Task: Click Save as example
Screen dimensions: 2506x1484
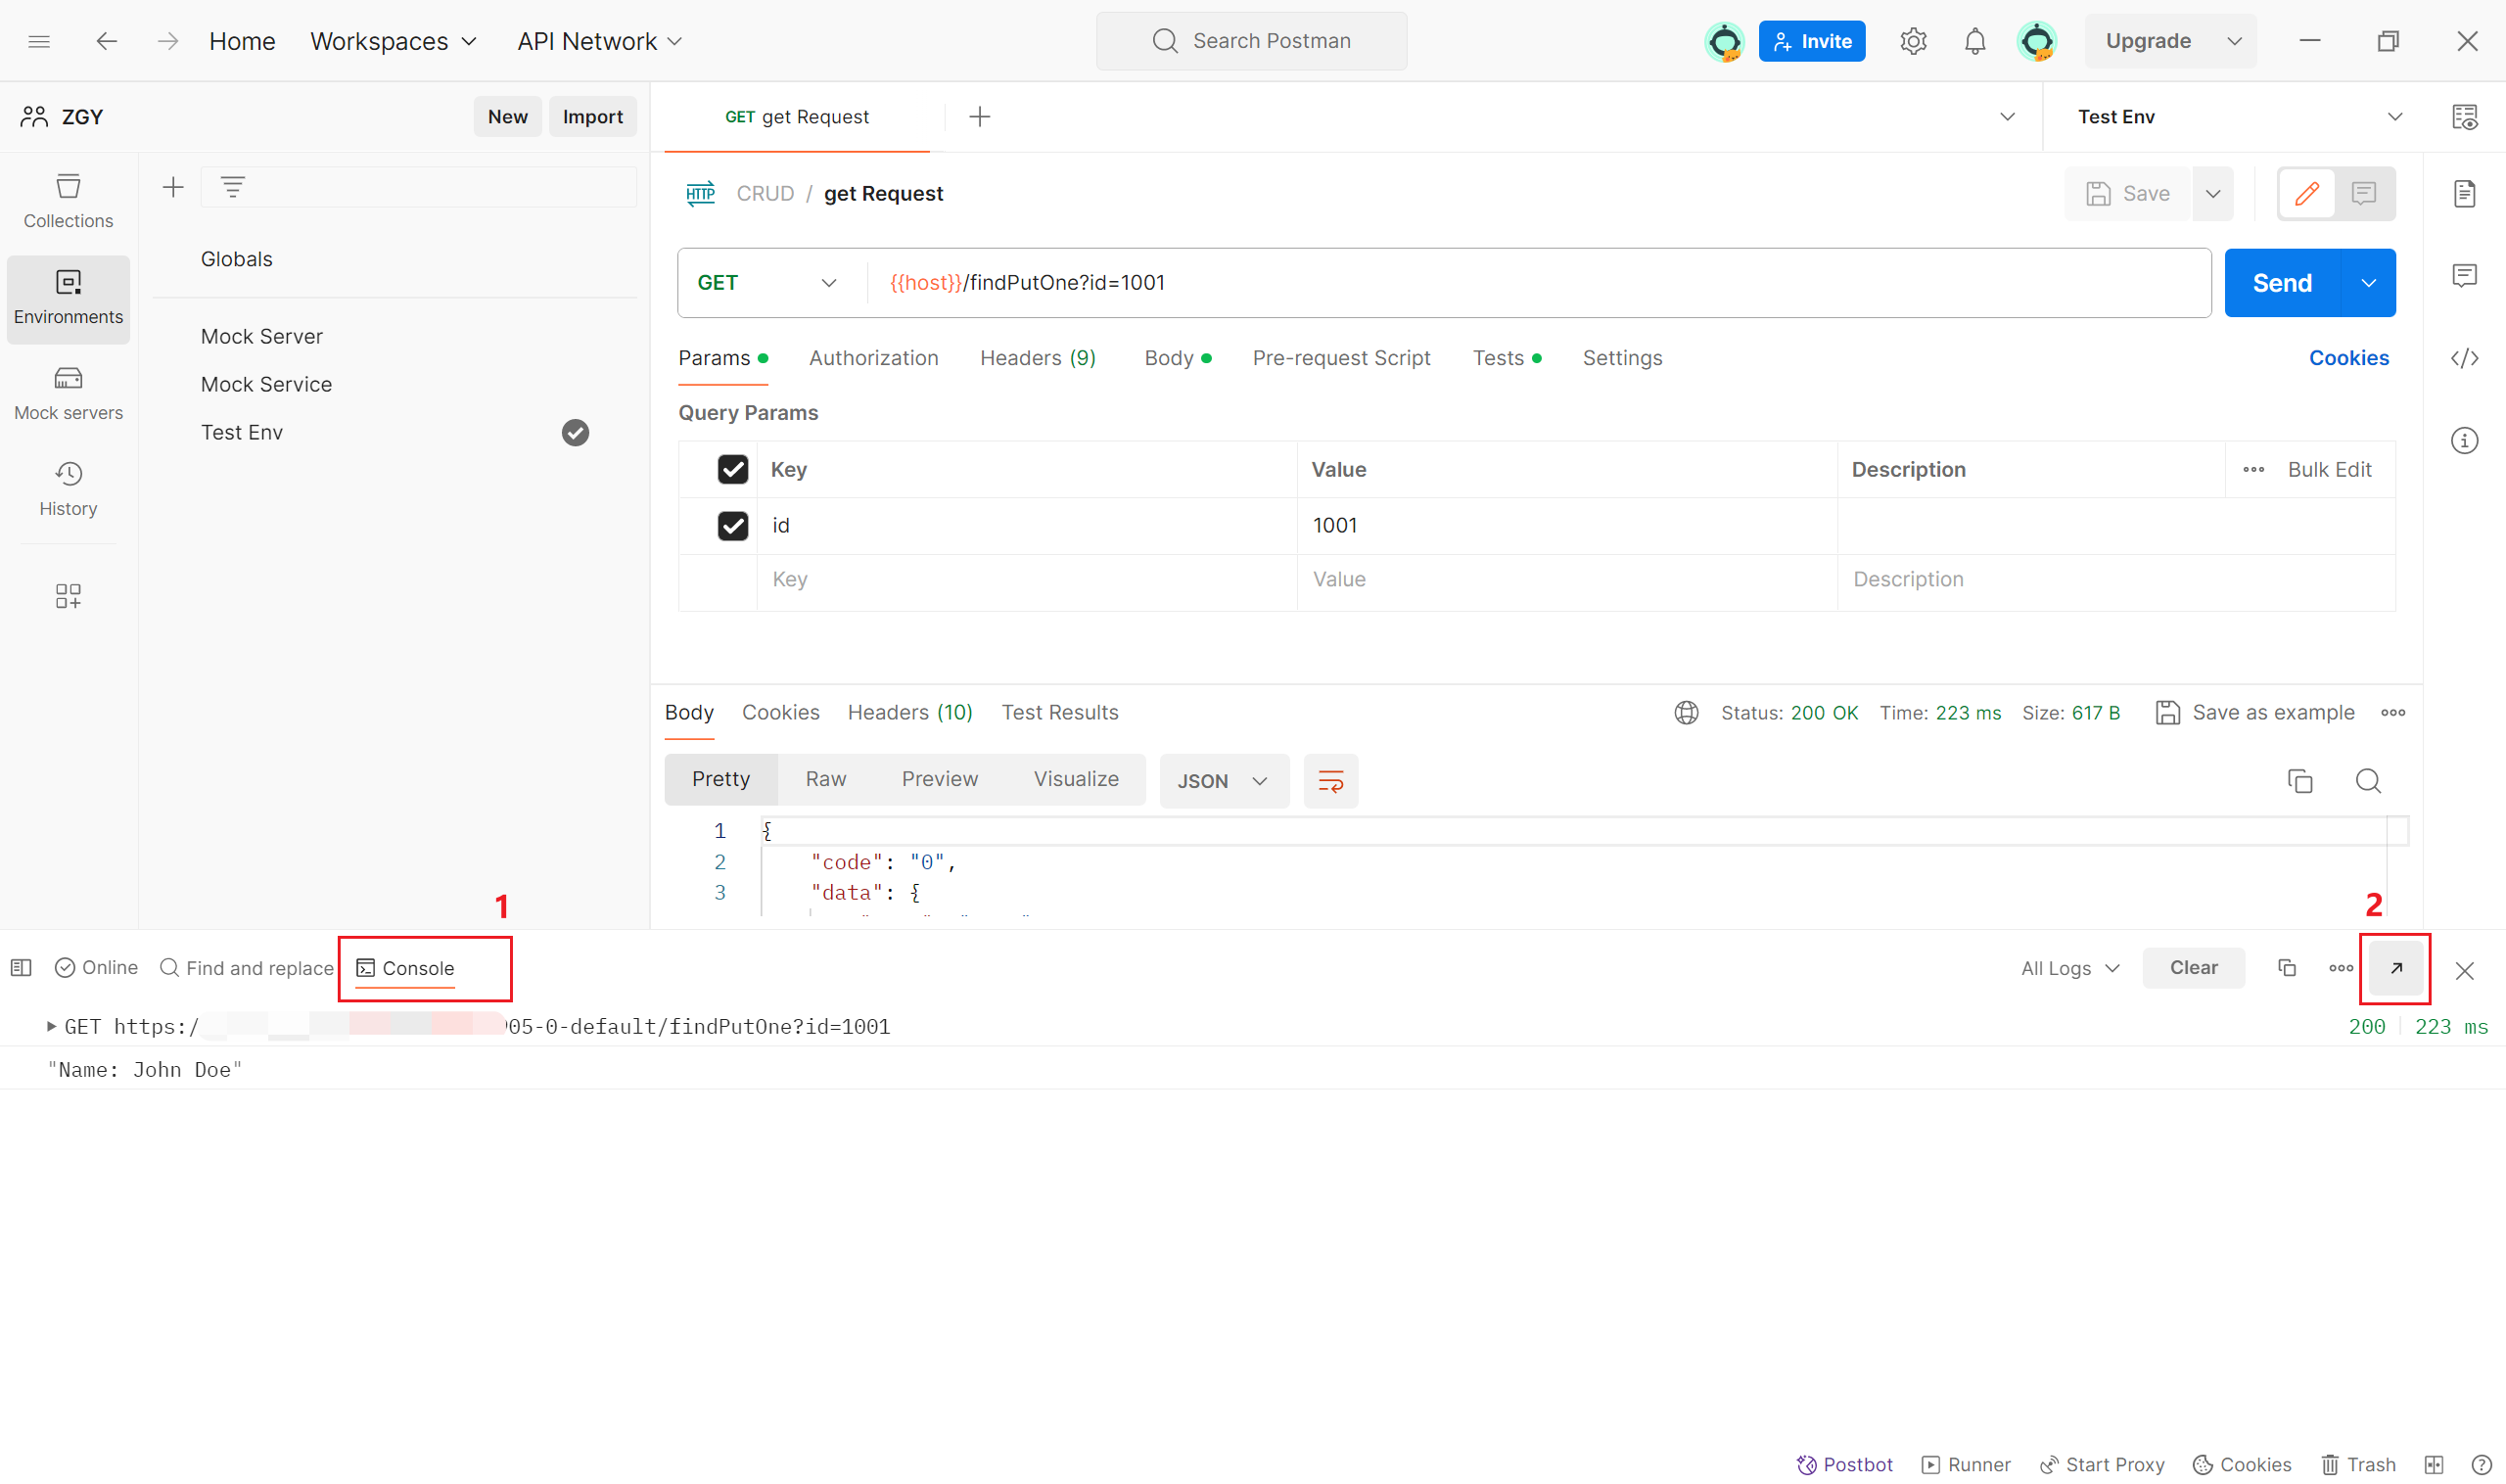Action: [2254, 713]
